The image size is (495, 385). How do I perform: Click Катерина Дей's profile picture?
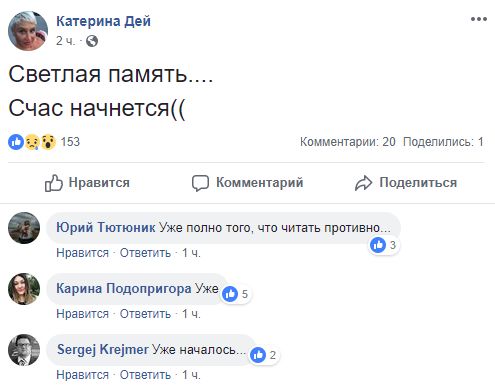click(28, 31)
